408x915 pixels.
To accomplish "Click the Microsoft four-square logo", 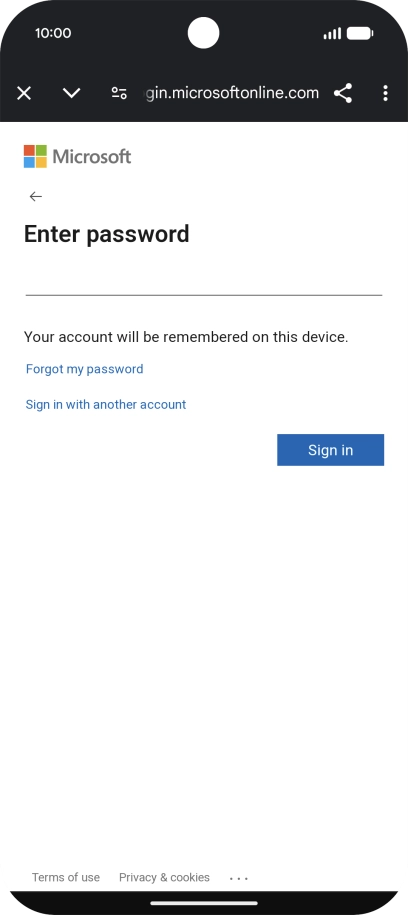I will pyautogui.click(x=35, y=156).
